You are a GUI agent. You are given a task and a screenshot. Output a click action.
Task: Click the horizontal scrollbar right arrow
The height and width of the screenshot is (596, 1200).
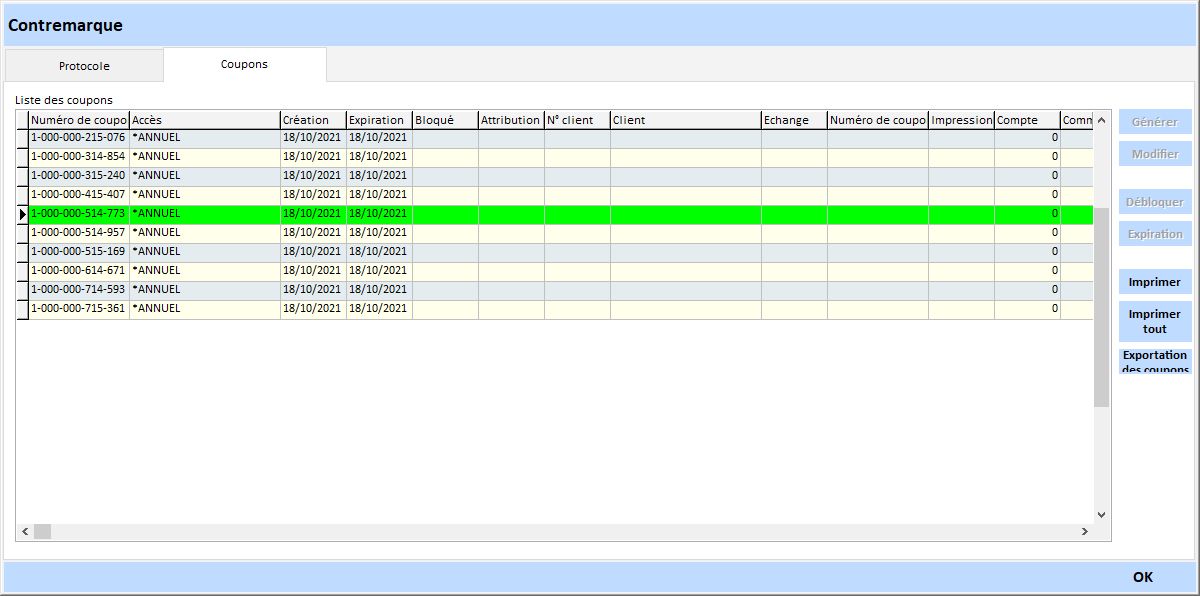coord(1083,532)
